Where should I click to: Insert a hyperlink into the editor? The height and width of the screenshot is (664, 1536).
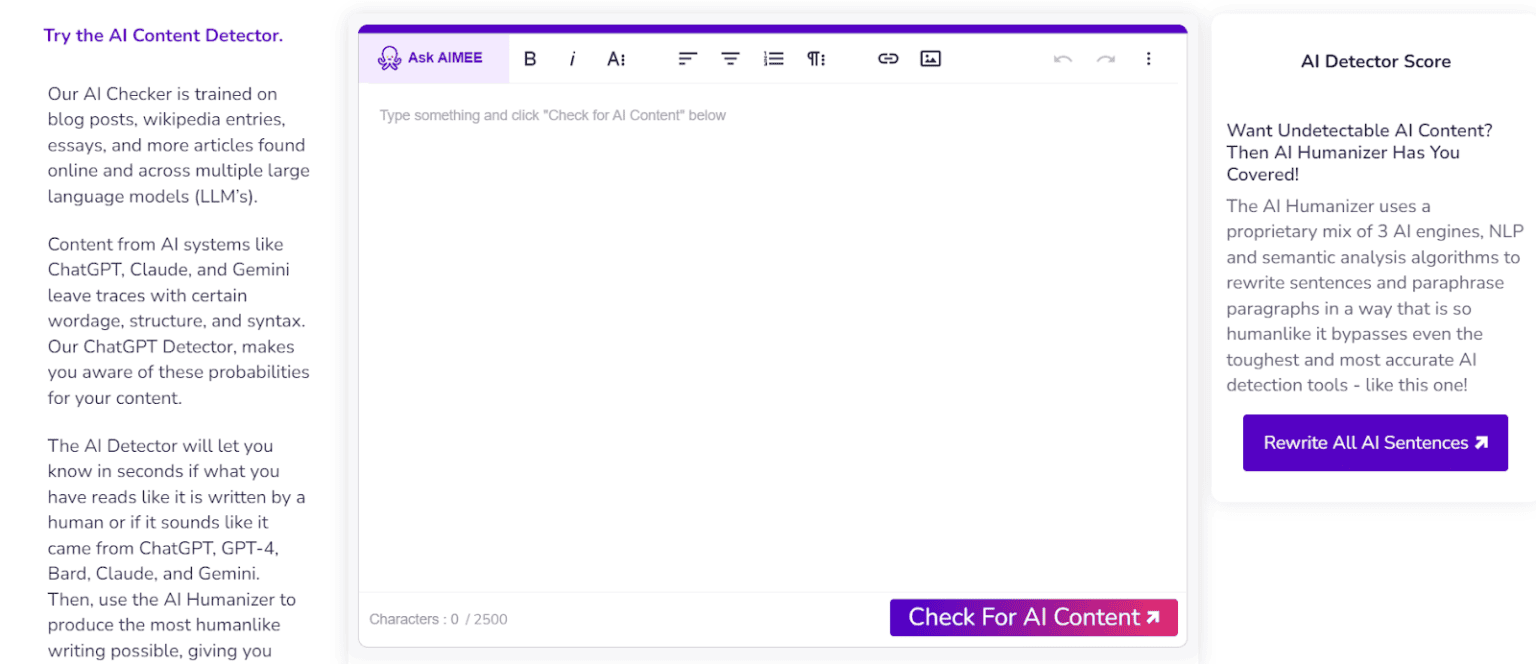click(x=888, y=59)
